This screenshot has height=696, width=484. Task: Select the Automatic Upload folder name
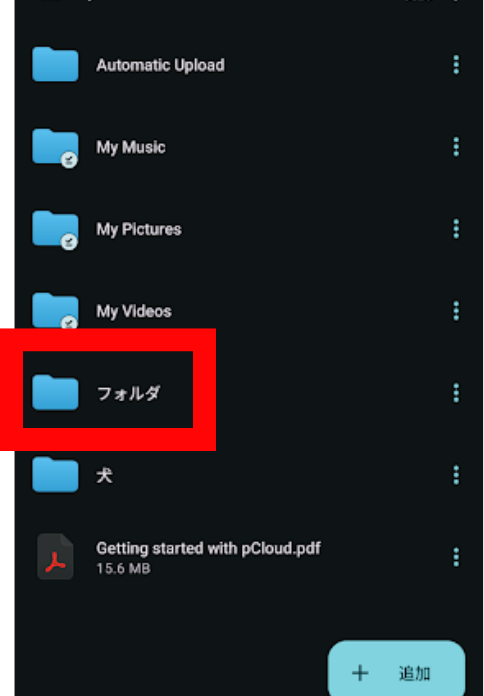[160, 66]
